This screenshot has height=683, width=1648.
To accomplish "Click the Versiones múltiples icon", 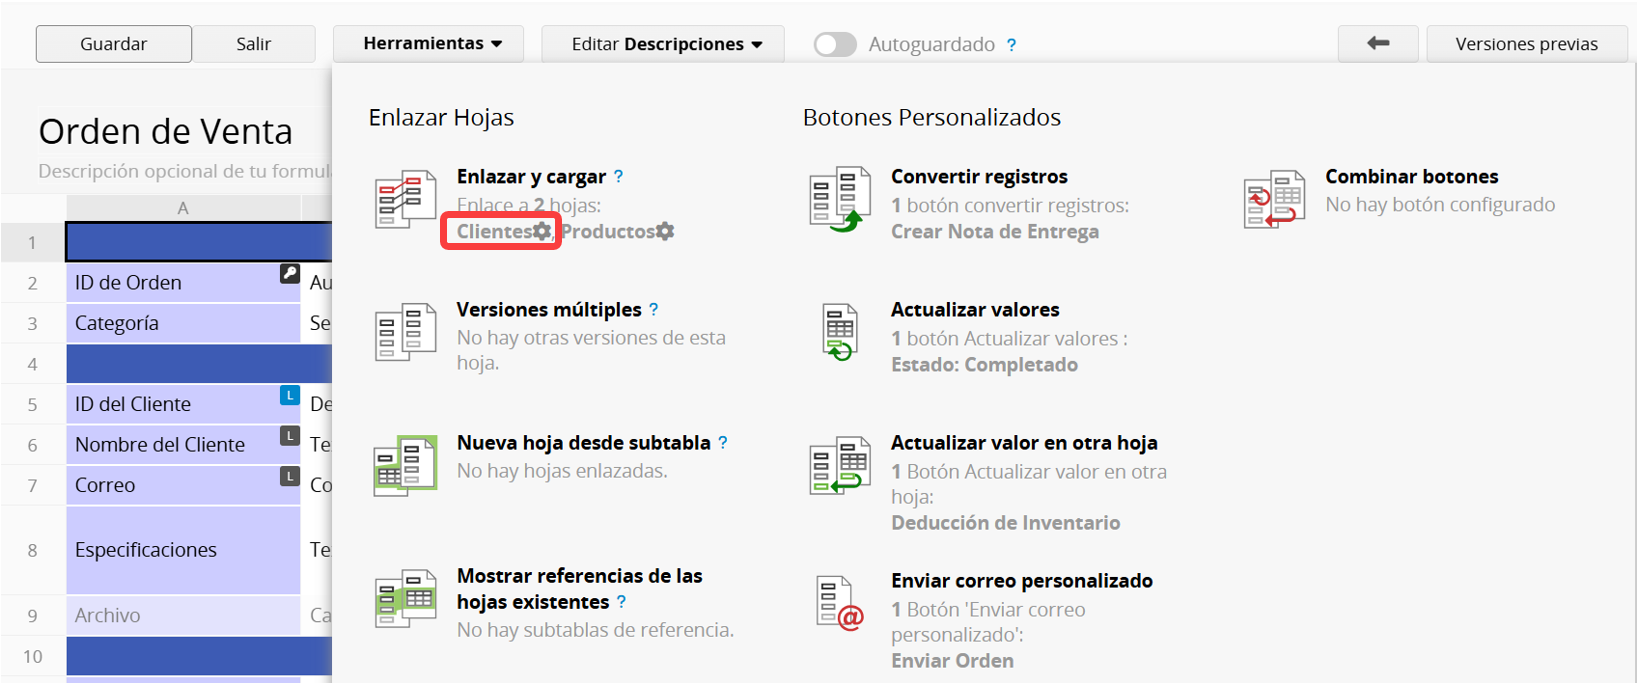I will [x=405, y=332].
